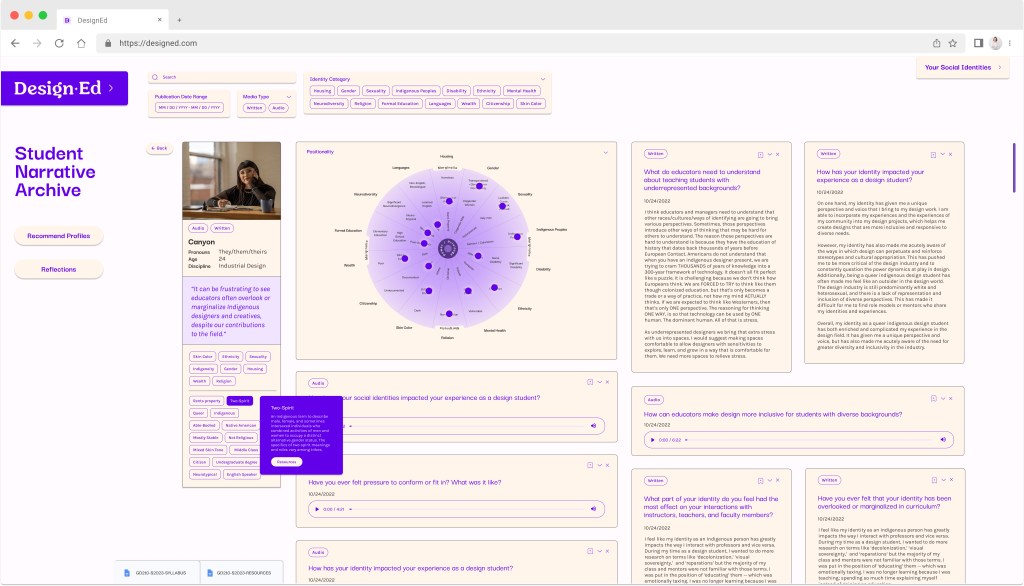Open Recommend Profiles from sidebar
Viewport: 1024px width, 586px height.
58,236
